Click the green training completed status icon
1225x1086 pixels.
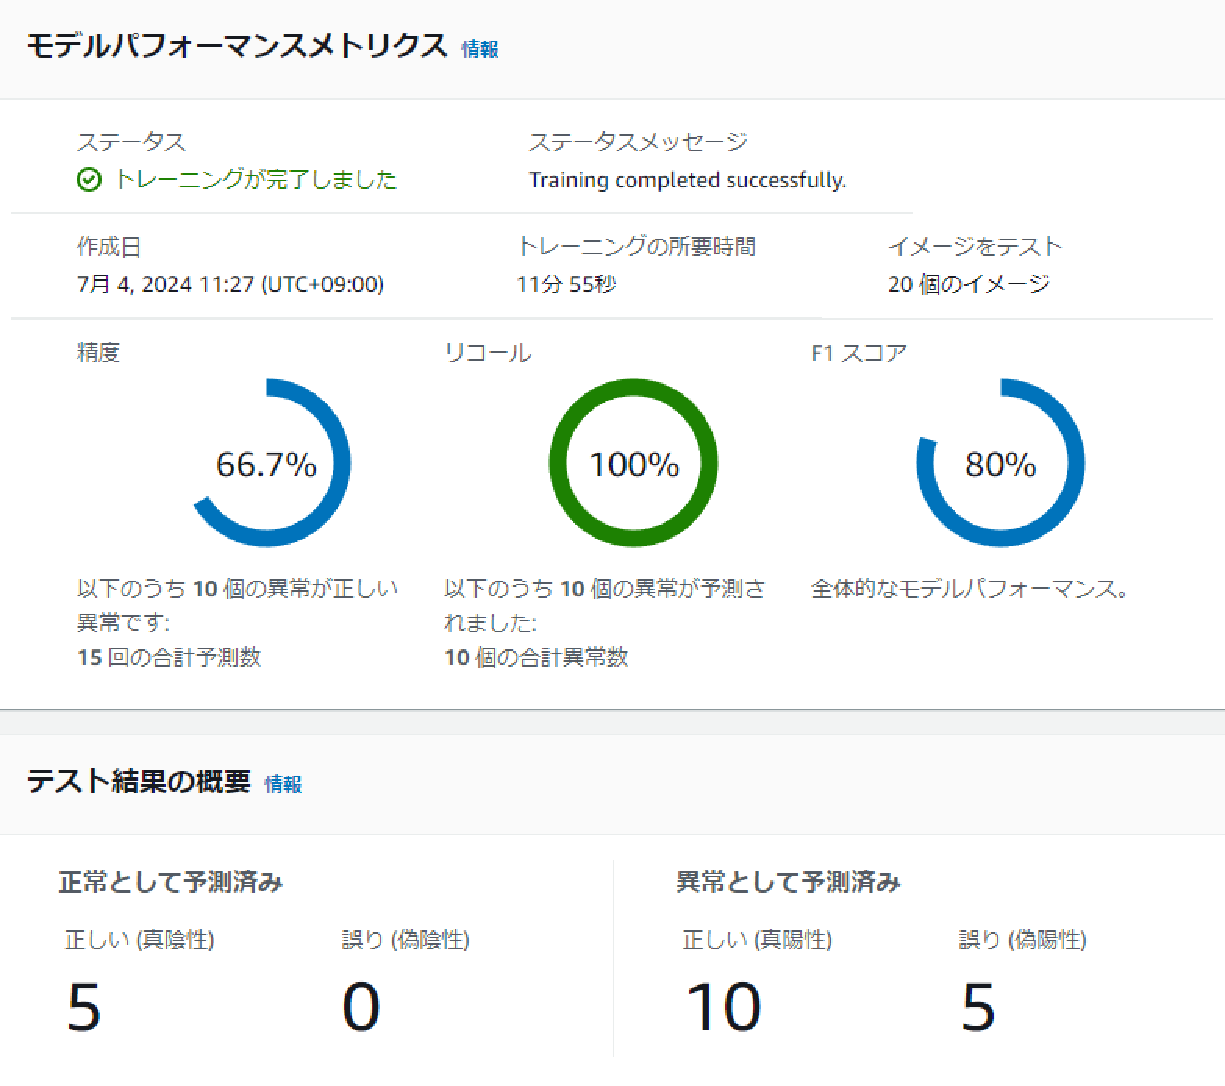pos(89,181)
